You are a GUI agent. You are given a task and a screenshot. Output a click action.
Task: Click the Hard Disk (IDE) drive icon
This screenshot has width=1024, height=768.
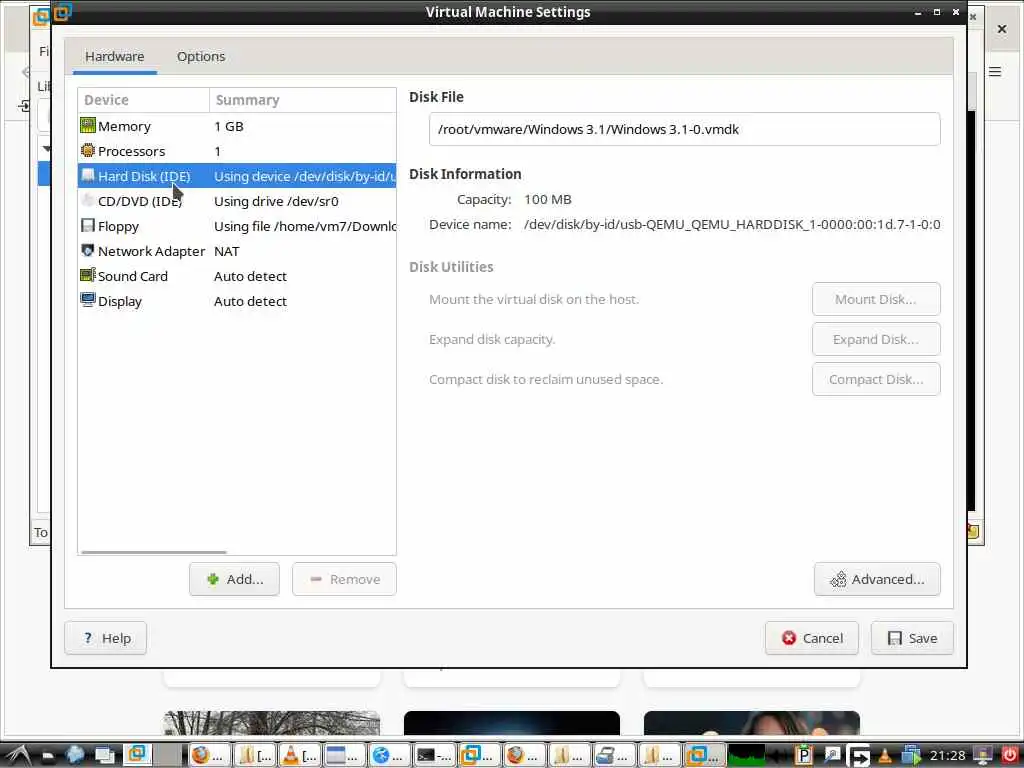(x=88, y=176)
